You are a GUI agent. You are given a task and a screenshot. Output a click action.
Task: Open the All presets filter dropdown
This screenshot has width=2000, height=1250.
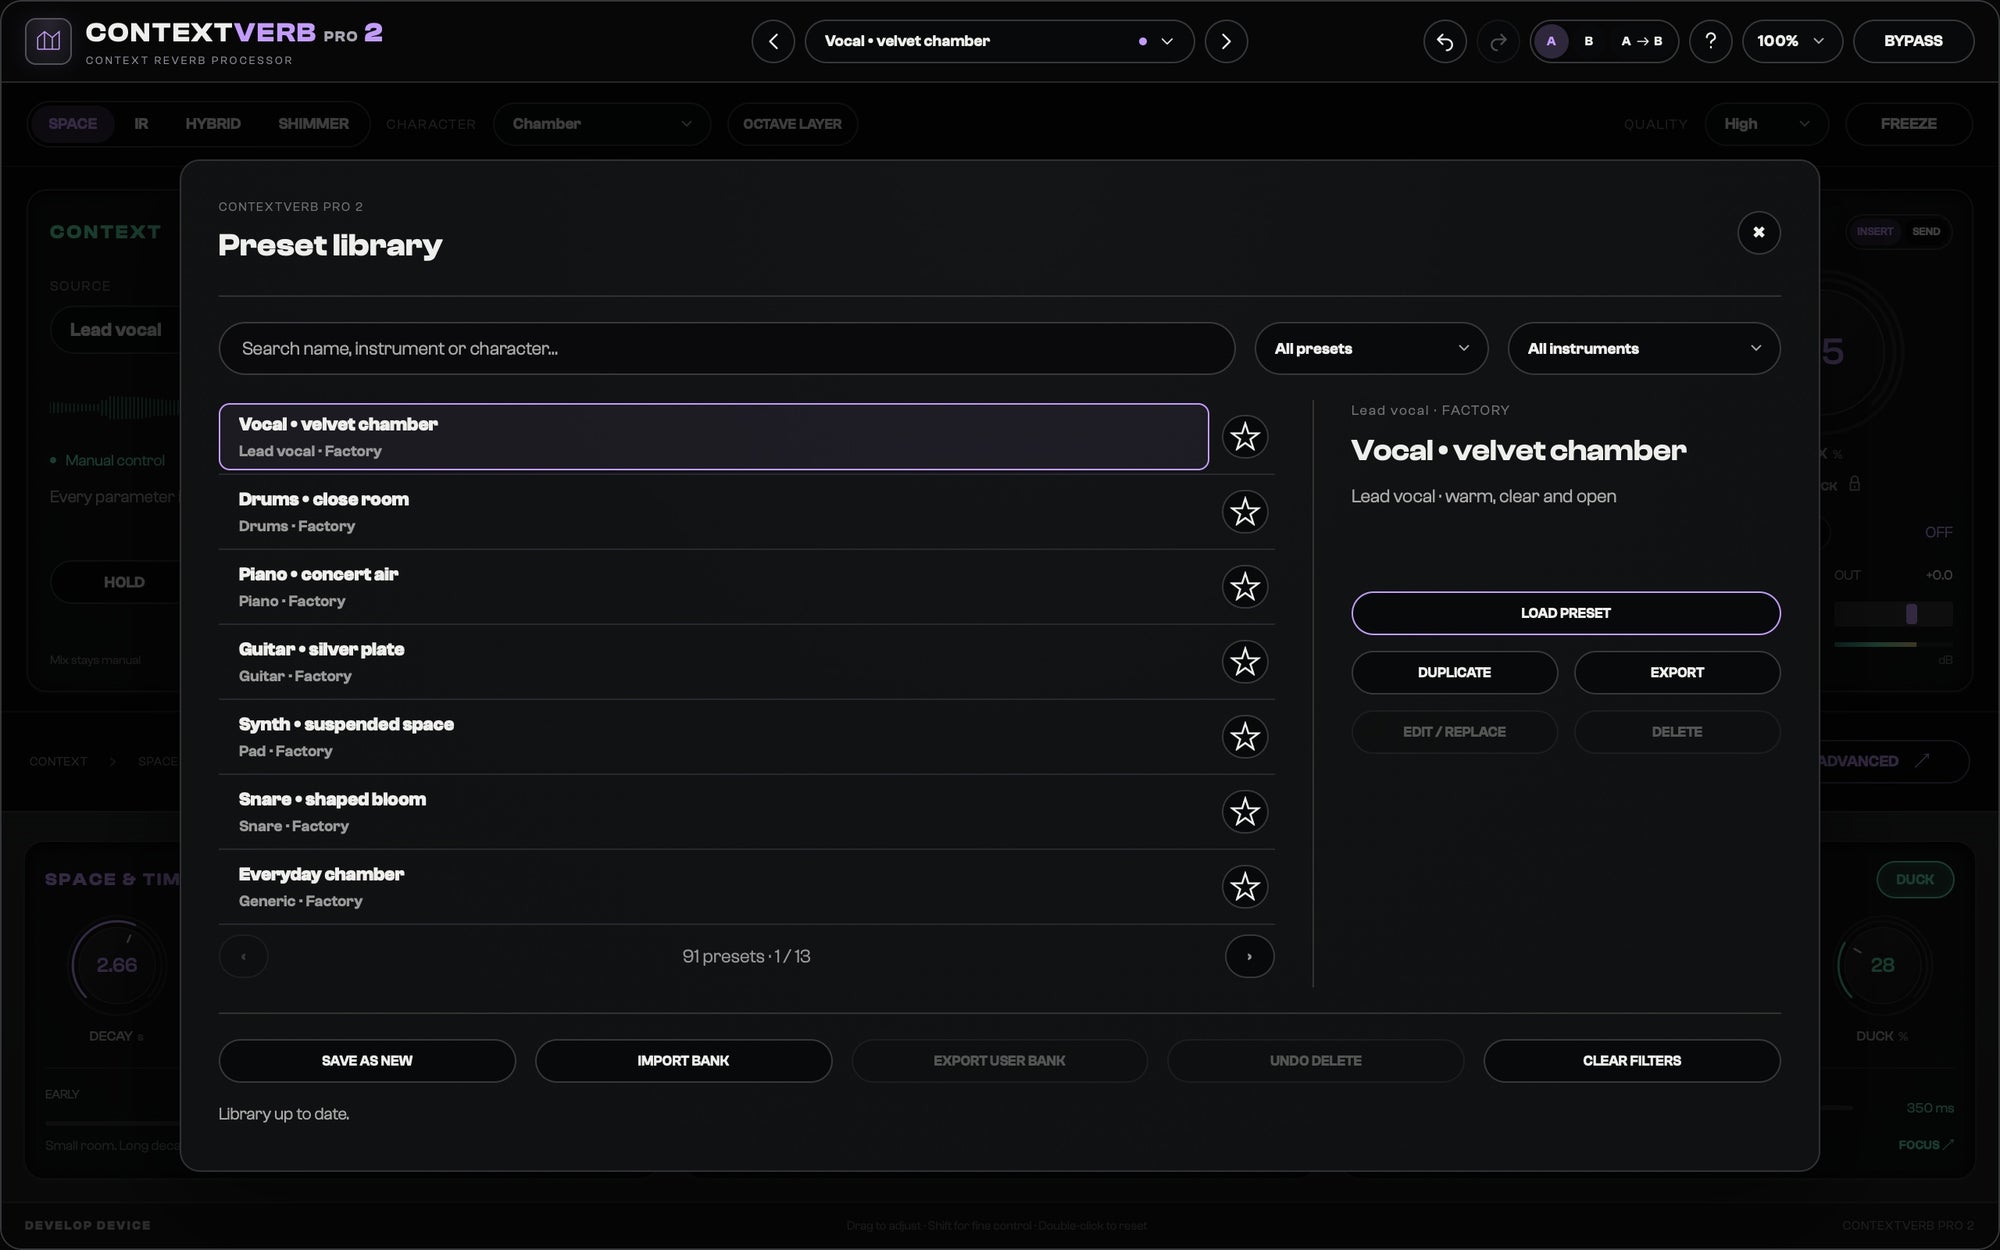coord(1371,349)
